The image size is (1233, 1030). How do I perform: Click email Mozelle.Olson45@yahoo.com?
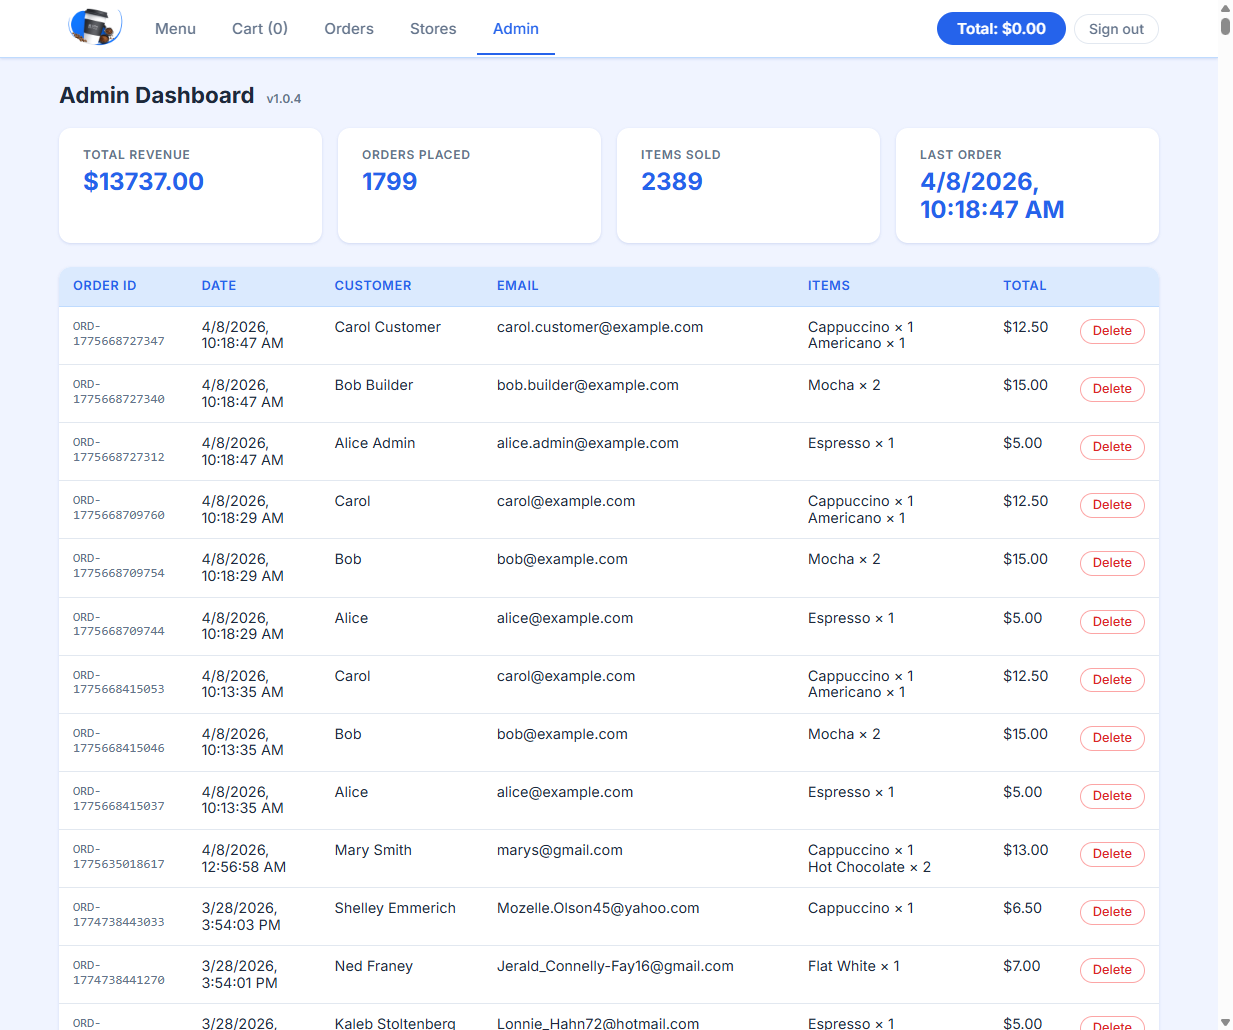point(598,908)
